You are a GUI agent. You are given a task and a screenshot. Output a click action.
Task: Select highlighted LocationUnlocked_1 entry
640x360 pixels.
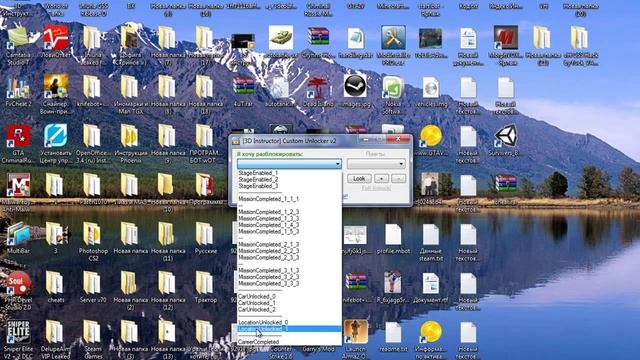289,329
